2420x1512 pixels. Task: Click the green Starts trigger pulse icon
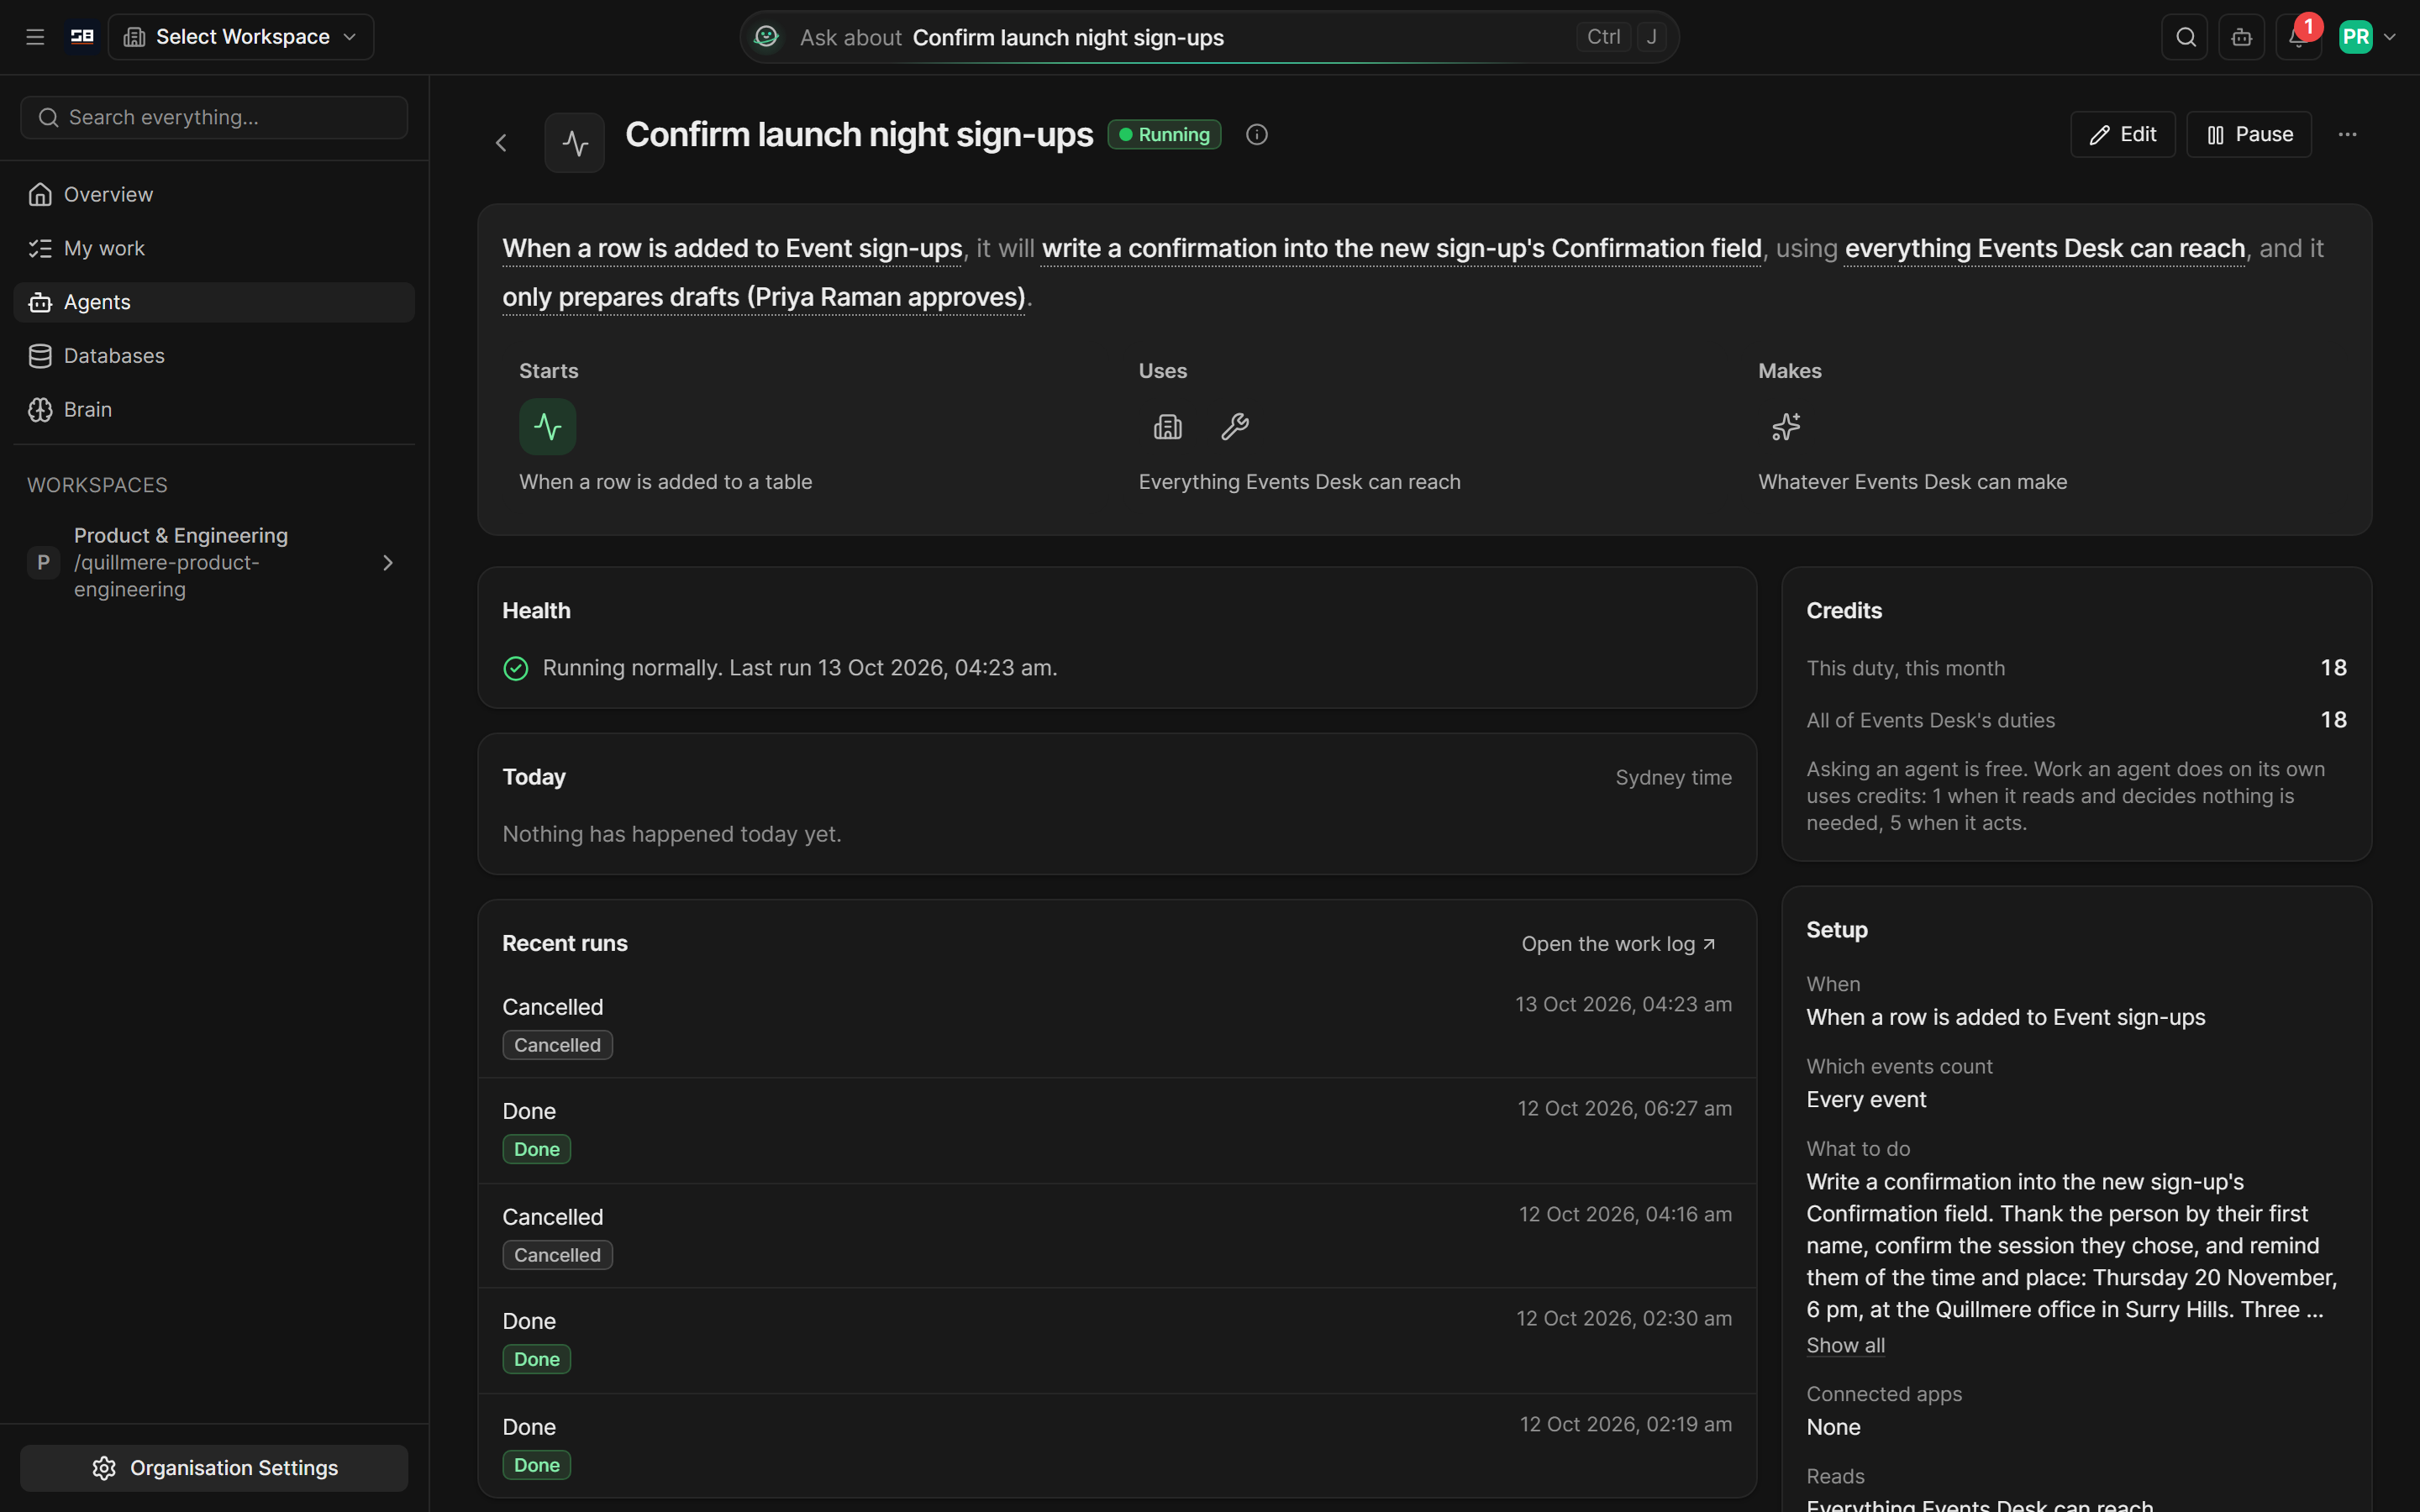tap(547, 427)
